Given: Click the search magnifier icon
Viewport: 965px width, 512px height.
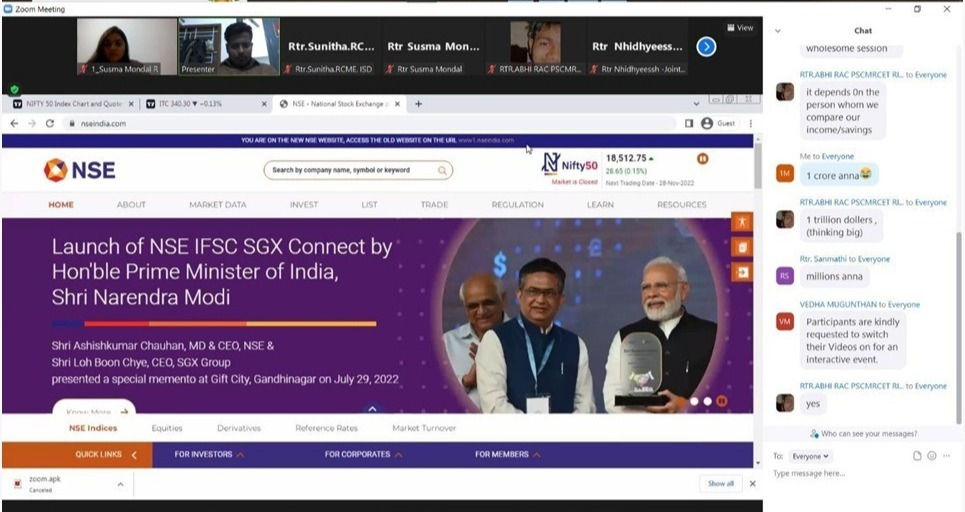Looking at the screenshot, I should [442, 170].
